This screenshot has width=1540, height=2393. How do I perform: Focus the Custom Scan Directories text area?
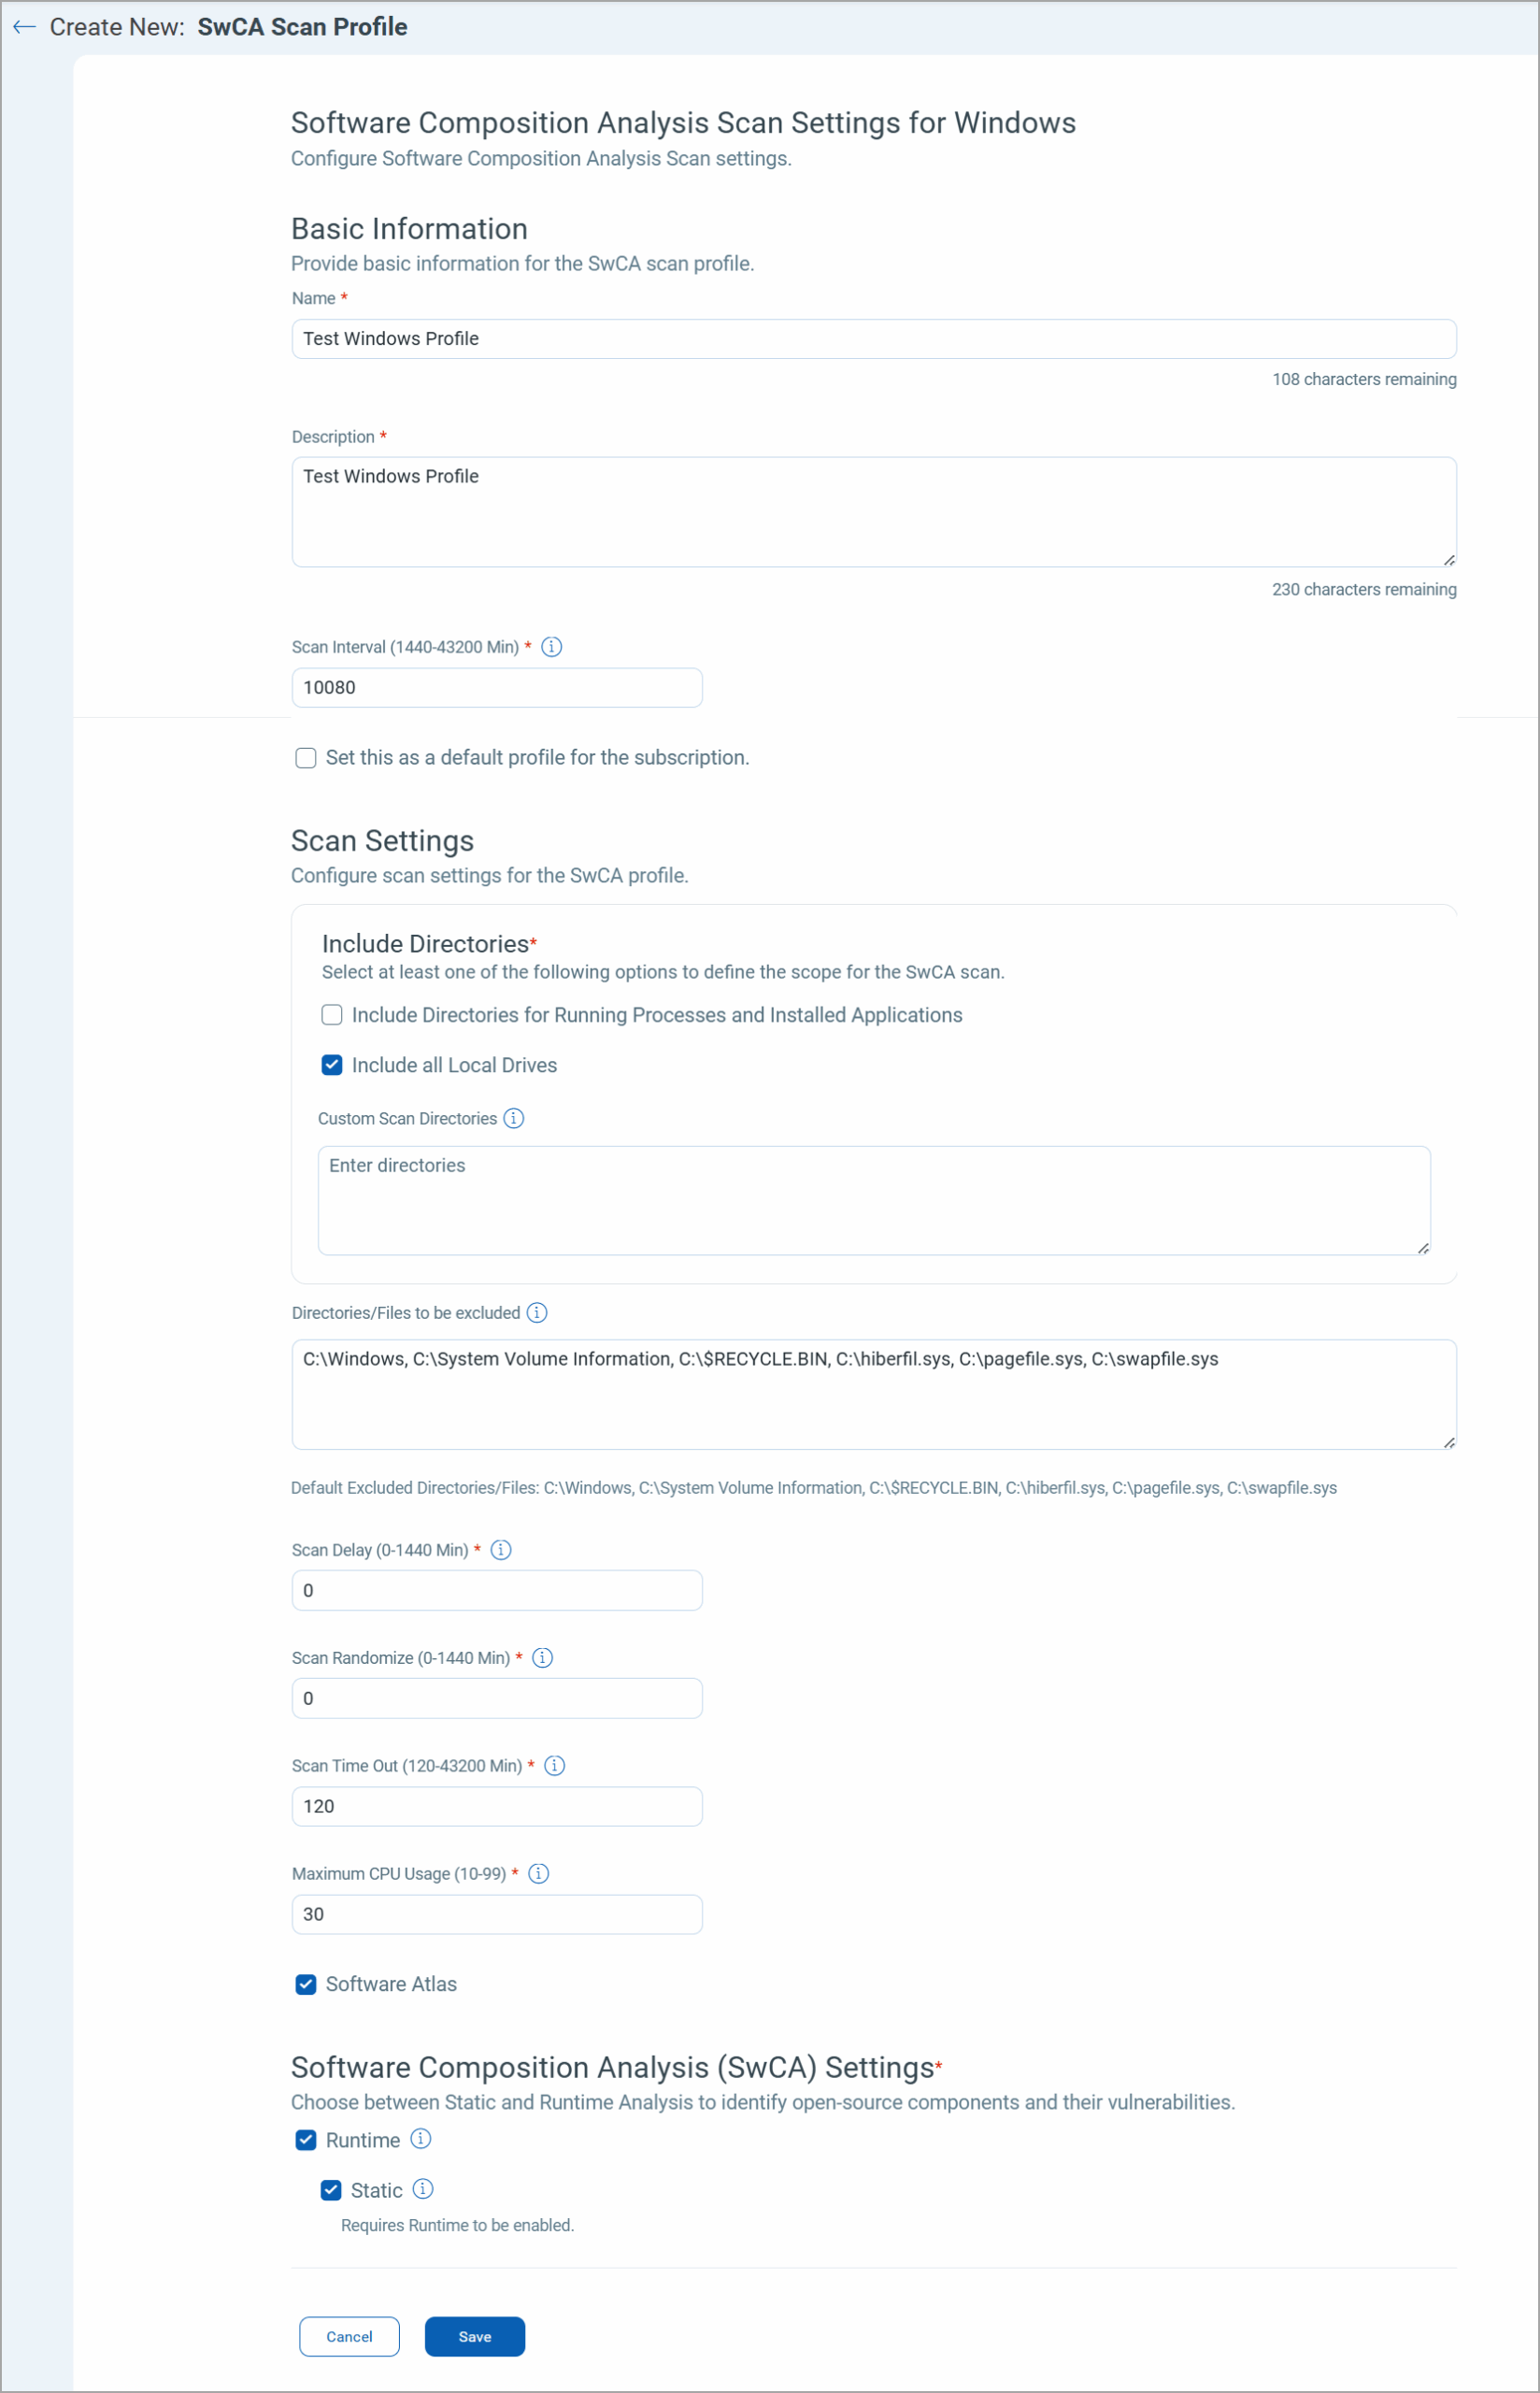tap(874, 1200)
